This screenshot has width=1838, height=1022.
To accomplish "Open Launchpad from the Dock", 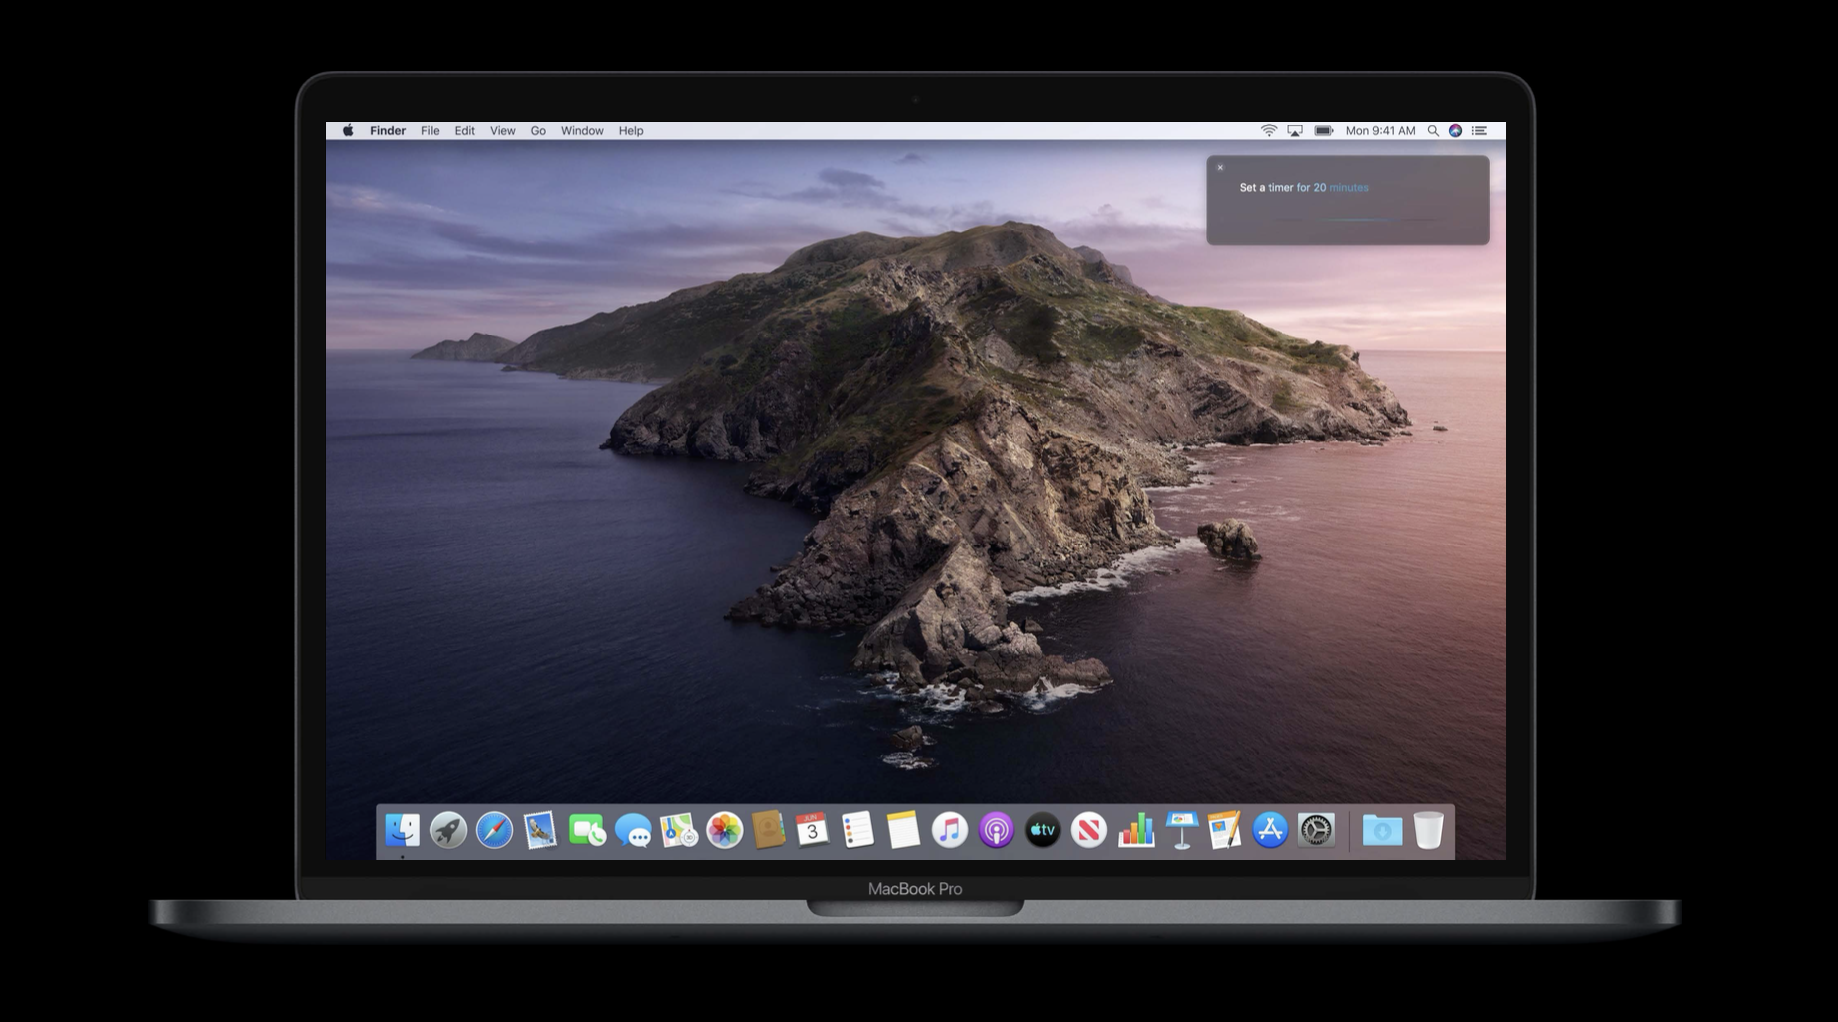I will pos(448,830).
